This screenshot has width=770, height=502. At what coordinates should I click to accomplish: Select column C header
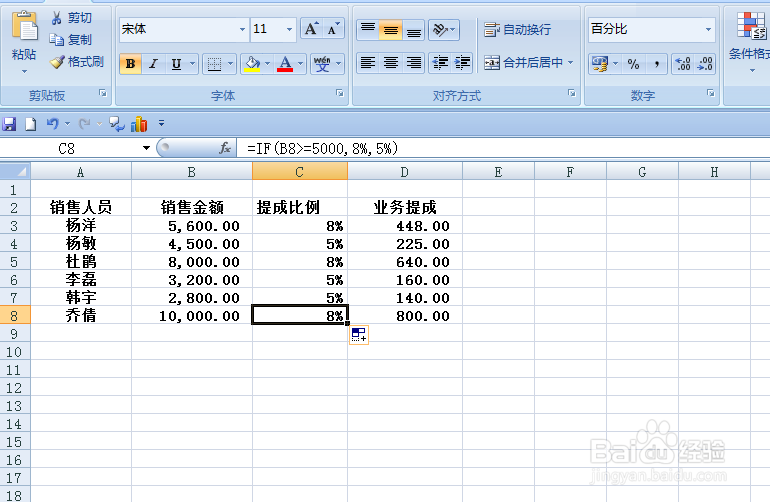[300, 172]
